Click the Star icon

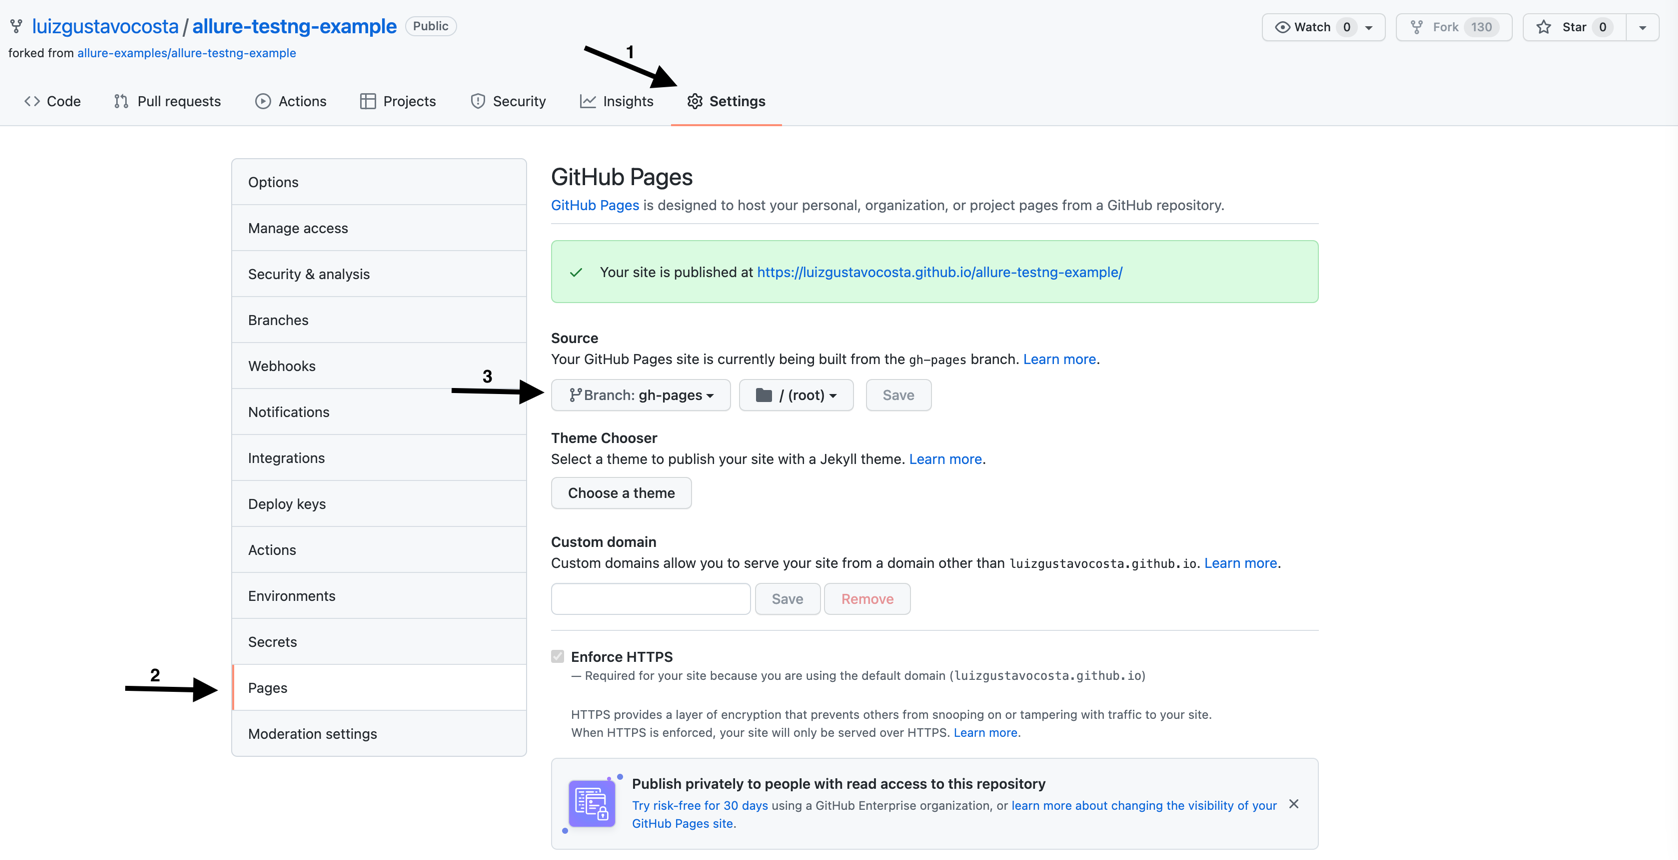coord(1544,27)
